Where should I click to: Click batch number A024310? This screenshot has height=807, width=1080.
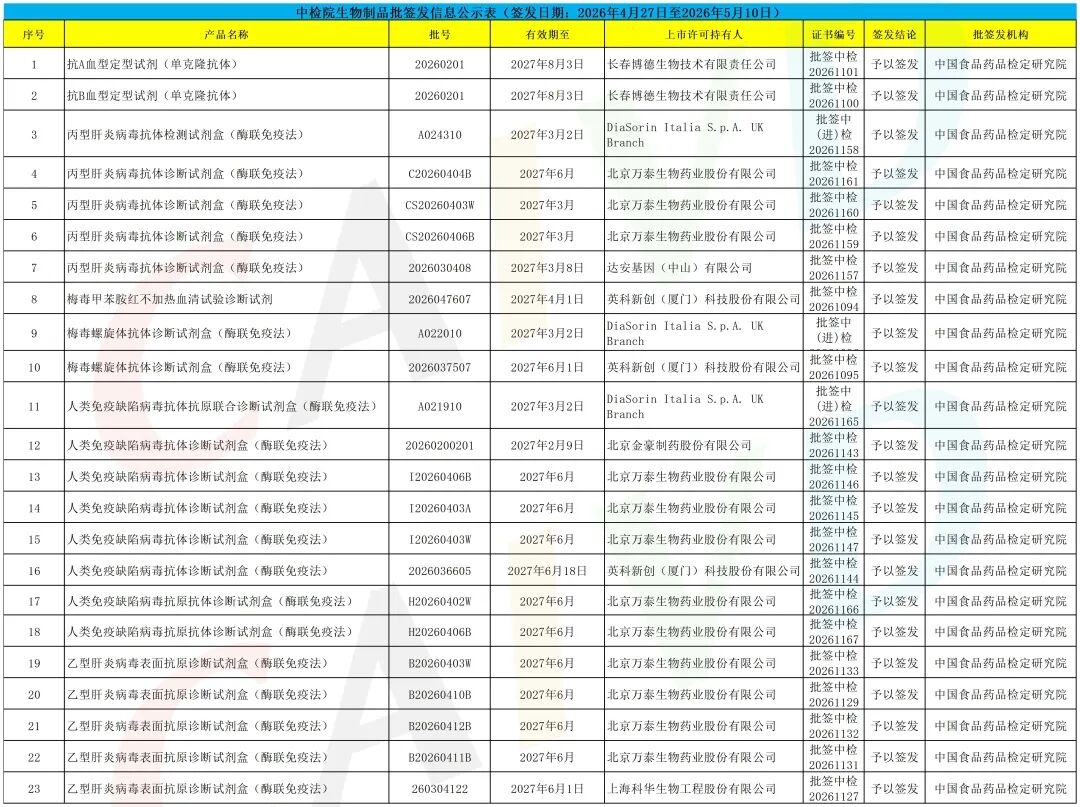[x=439, y=135]
